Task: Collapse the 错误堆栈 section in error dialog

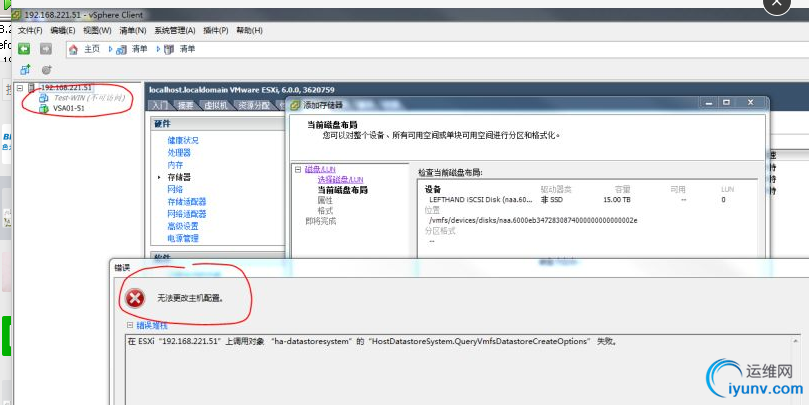Action: 130,326
